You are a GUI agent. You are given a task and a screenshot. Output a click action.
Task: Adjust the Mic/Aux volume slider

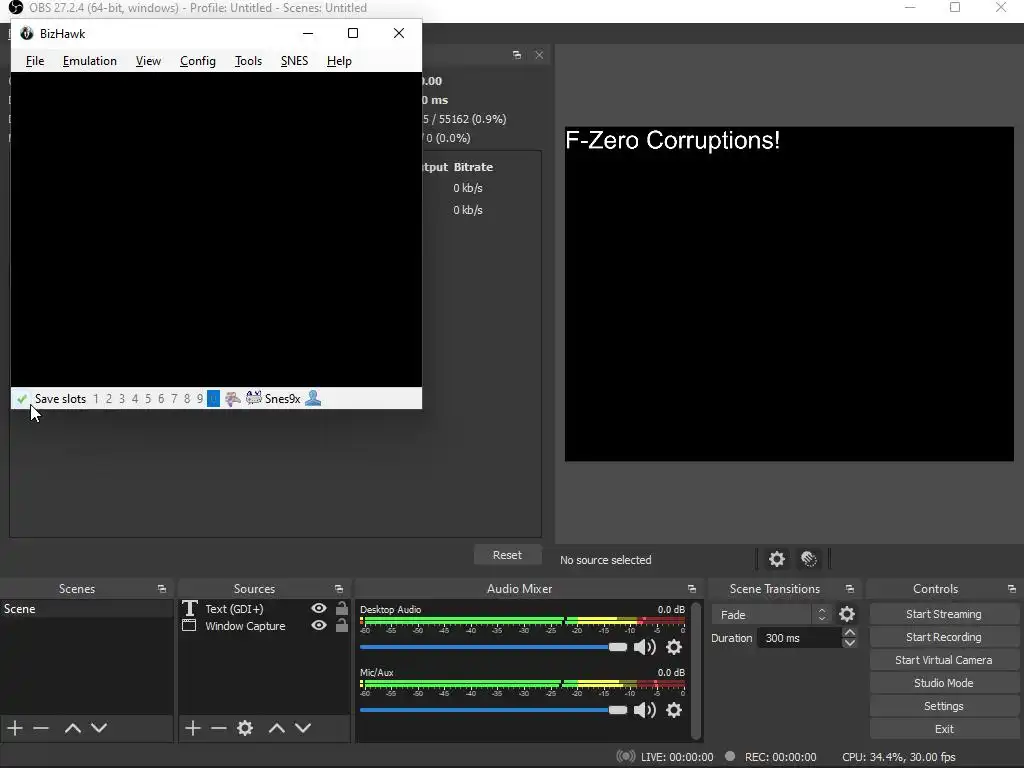(493, 710)
